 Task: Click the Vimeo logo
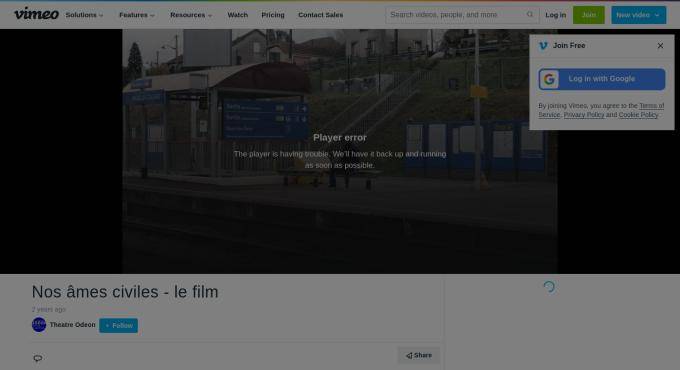36,14
